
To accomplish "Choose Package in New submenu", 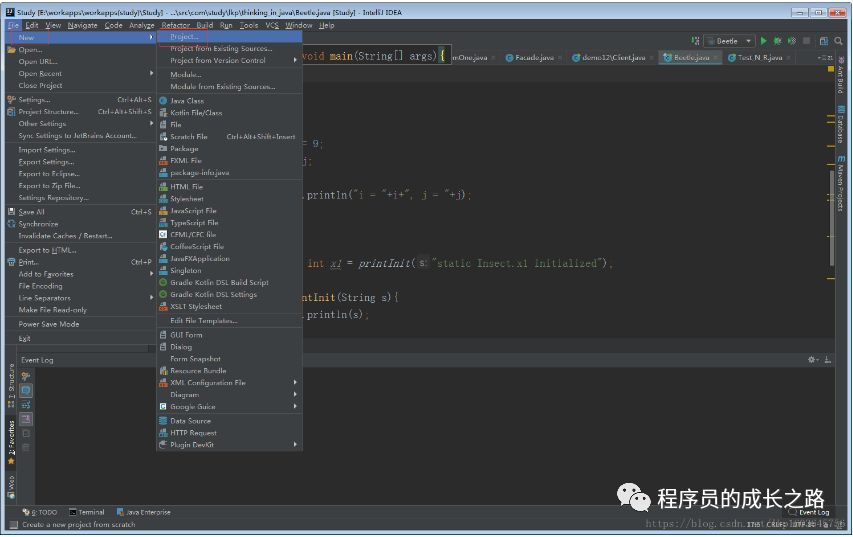I will point(229,149).
